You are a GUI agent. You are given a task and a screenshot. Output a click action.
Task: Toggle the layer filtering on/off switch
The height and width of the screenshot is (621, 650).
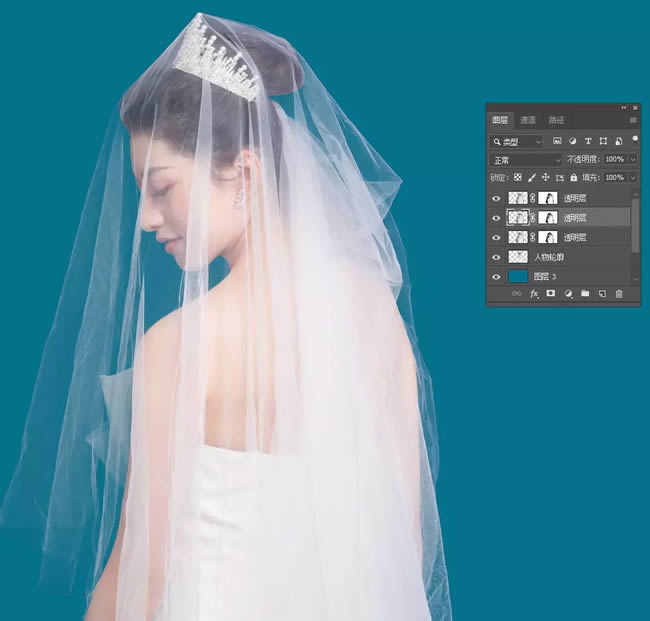(x=635, y=139)
